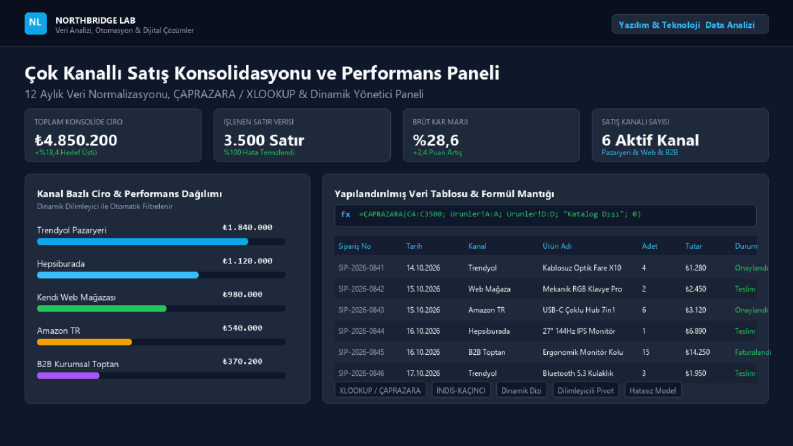Viewport: 793px width, 446px height.
Task: Click the Trendyol Pazaryeri progress bar
Action: coord(161,242)
